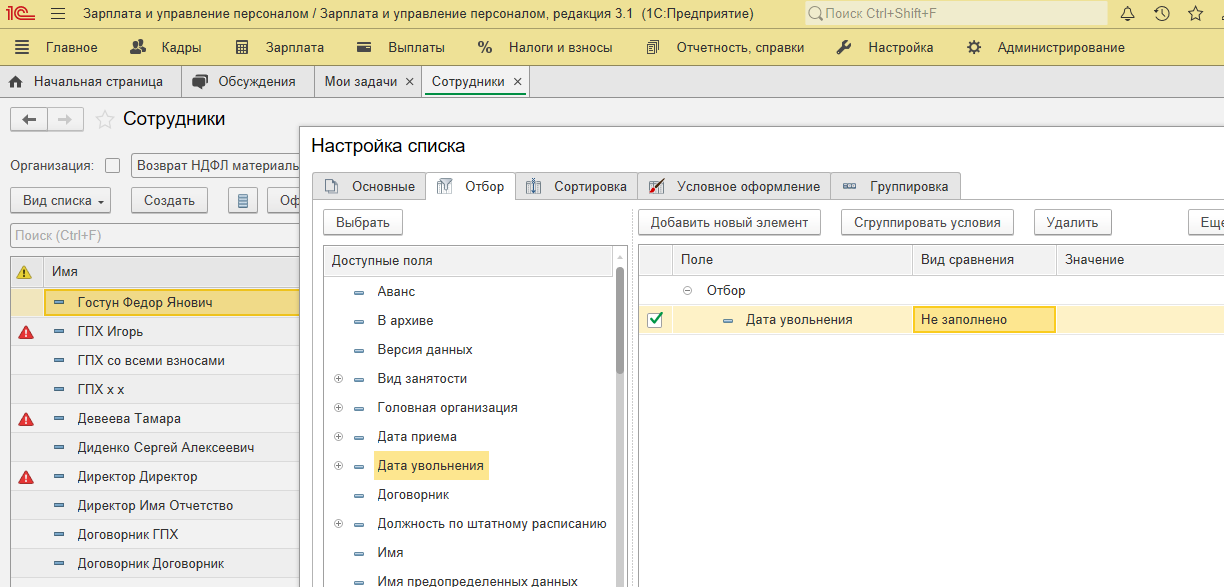
Task: Uncheck the Дата увольнения filter checkbox
Action: tap(655, 320)
